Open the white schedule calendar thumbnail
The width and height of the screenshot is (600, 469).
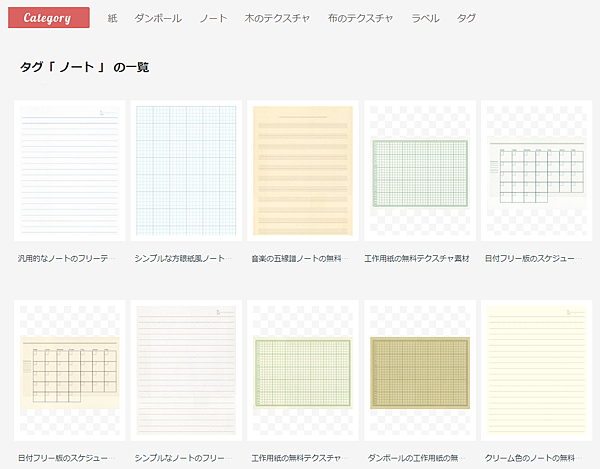point(537,171)
